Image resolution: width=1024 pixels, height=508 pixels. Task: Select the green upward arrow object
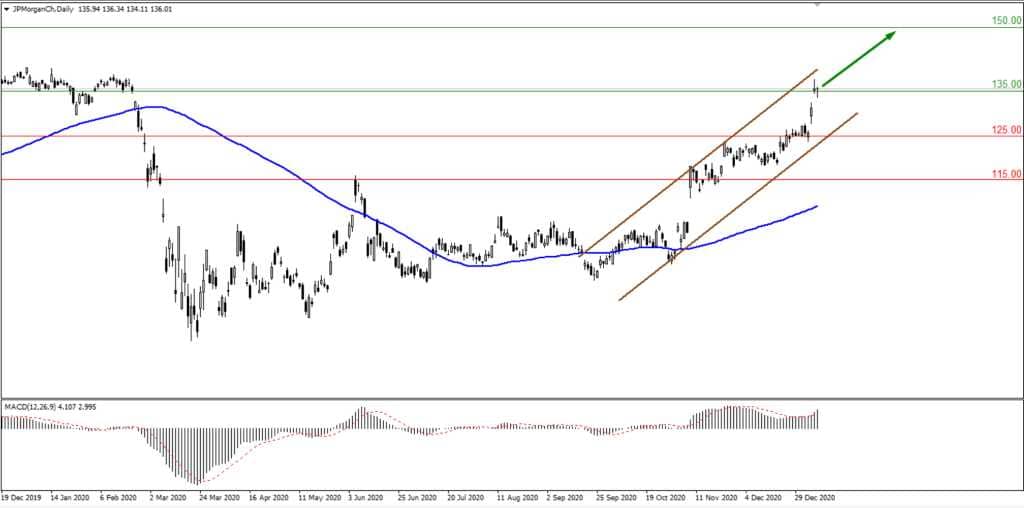858,58
